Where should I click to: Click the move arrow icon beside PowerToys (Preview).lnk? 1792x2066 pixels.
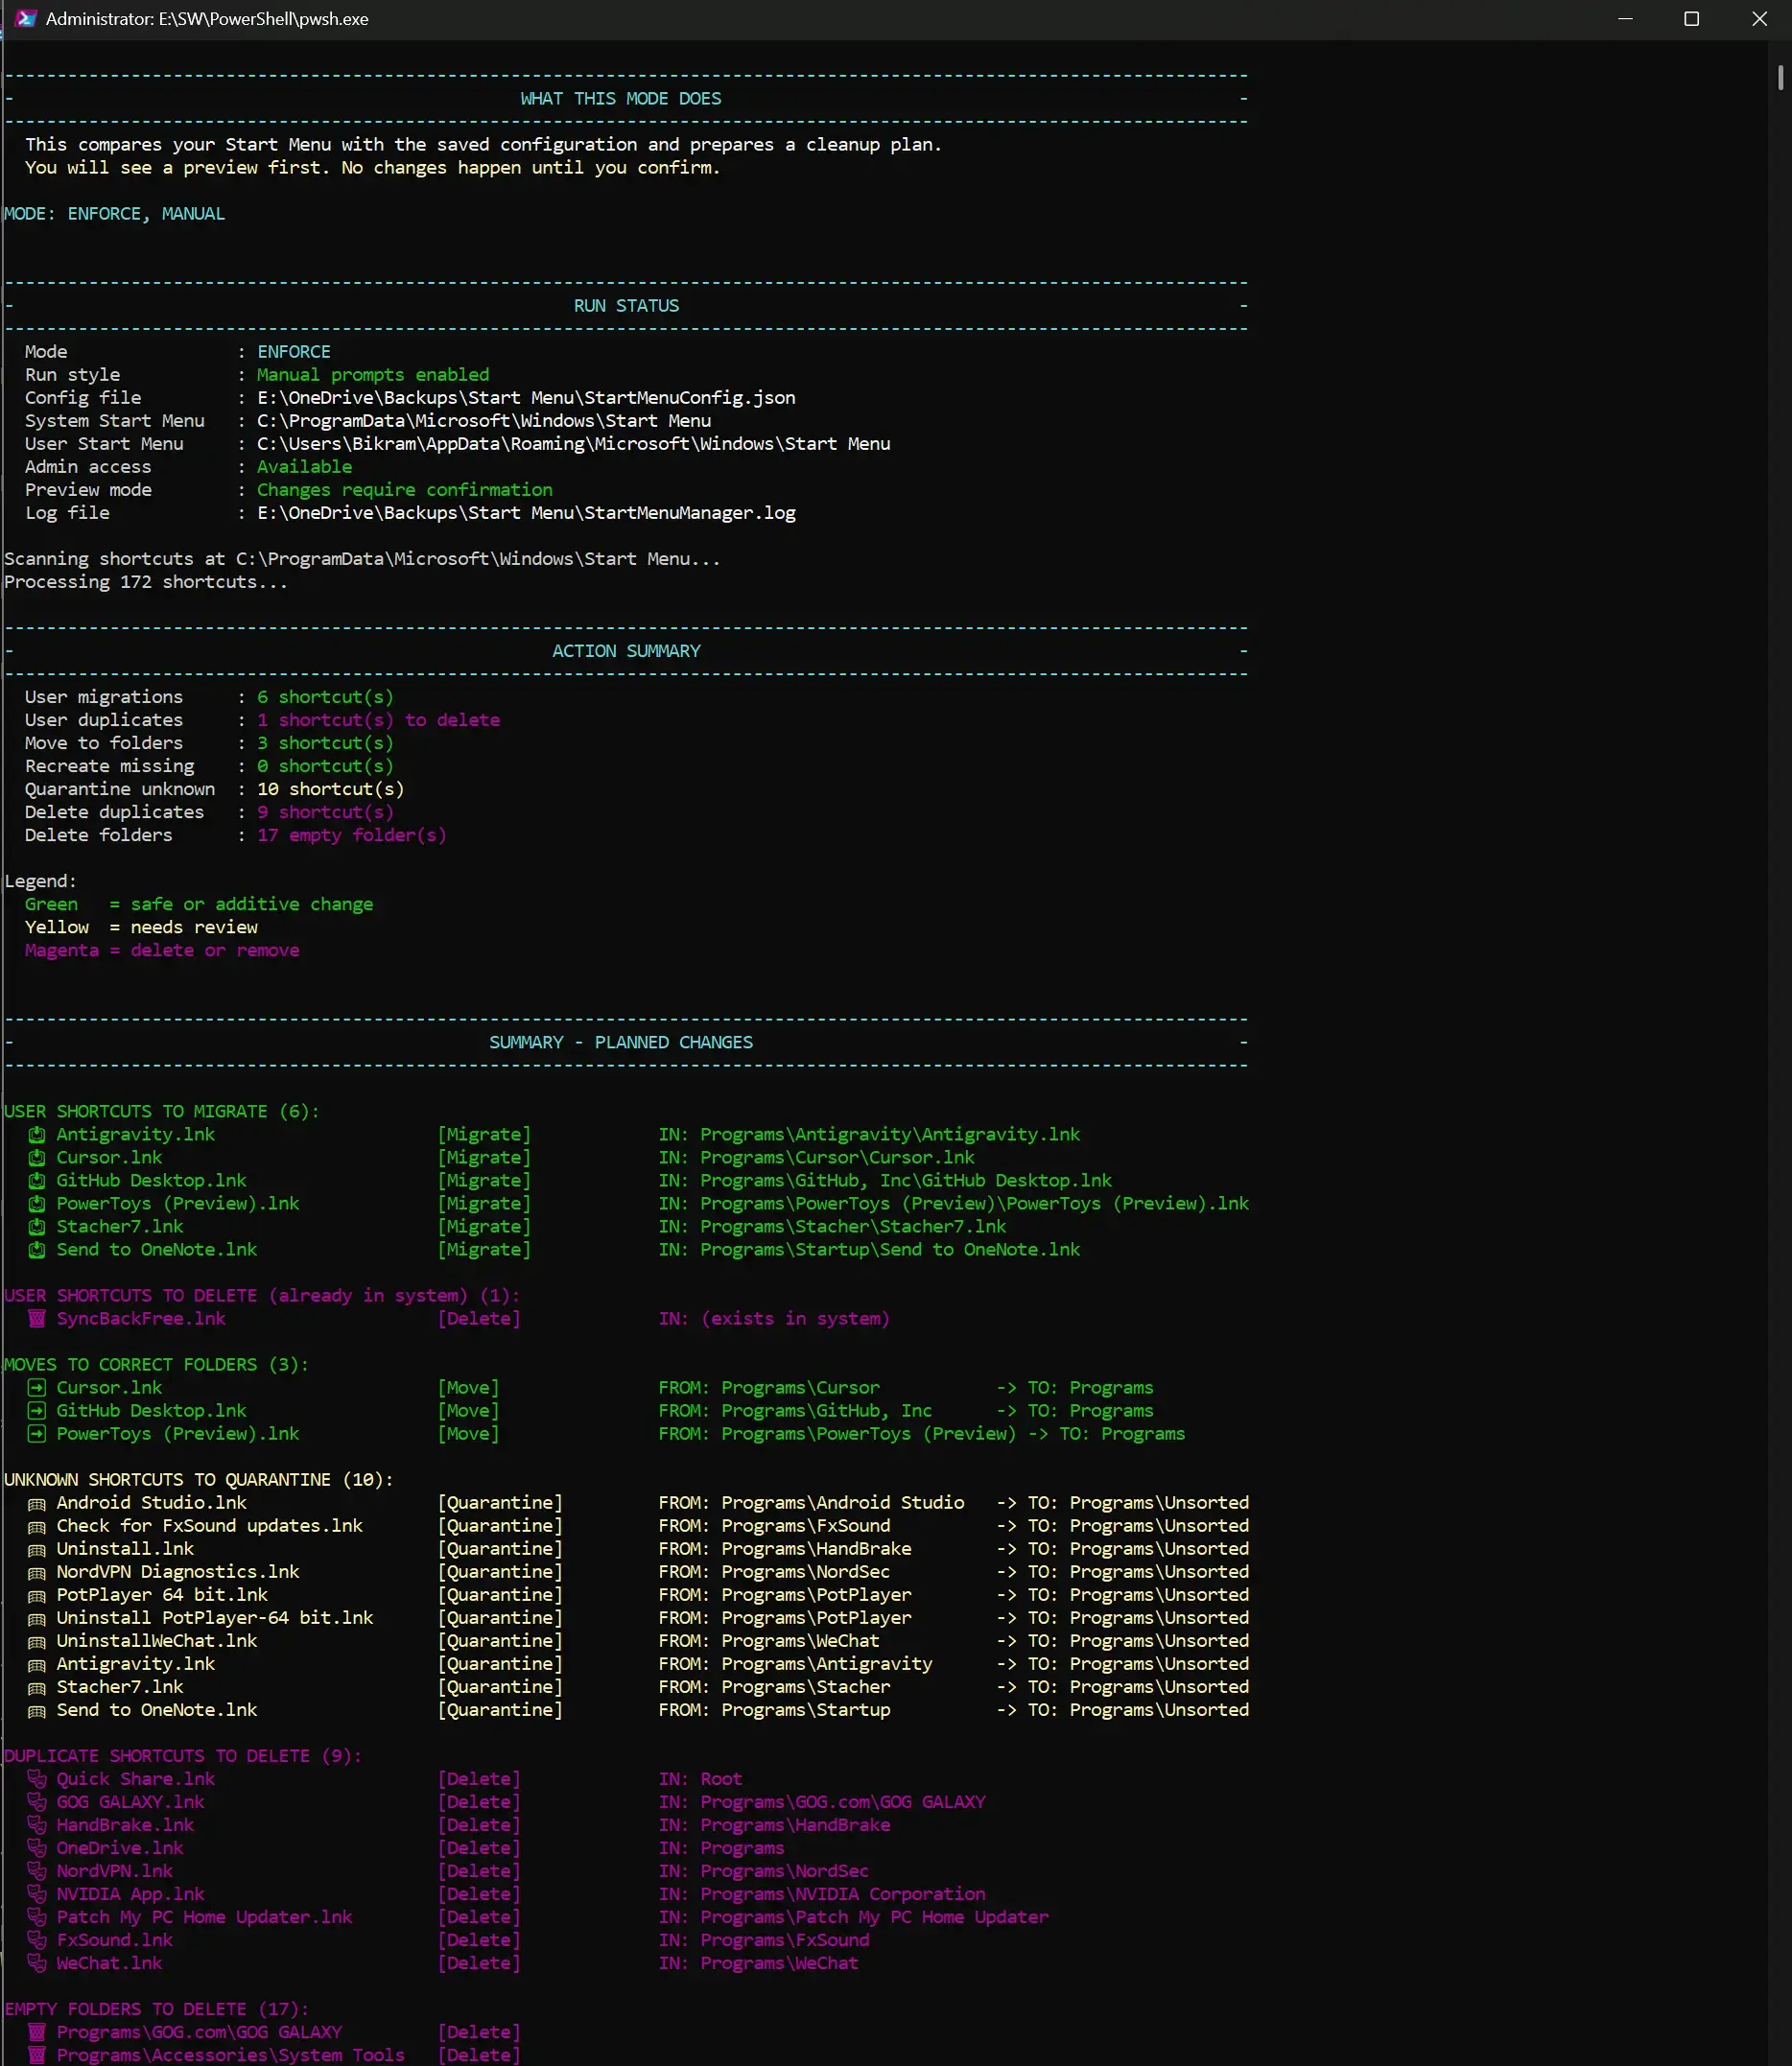(37, 1434)
